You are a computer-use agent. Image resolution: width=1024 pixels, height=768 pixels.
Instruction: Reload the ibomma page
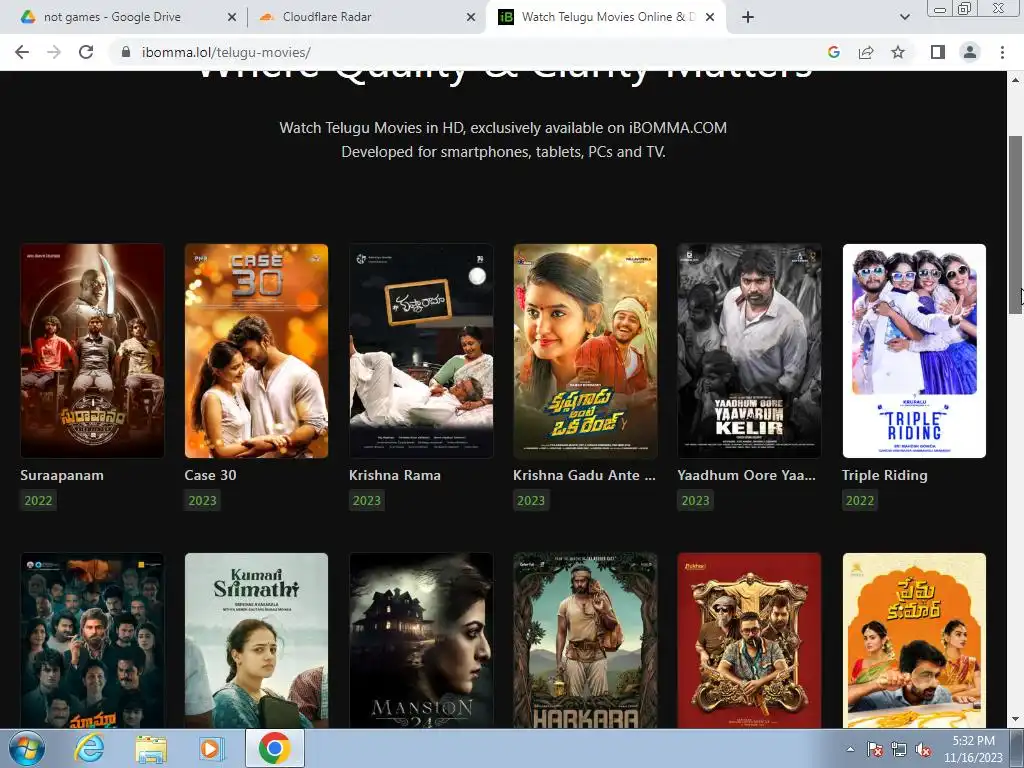[x=86, y=52]
